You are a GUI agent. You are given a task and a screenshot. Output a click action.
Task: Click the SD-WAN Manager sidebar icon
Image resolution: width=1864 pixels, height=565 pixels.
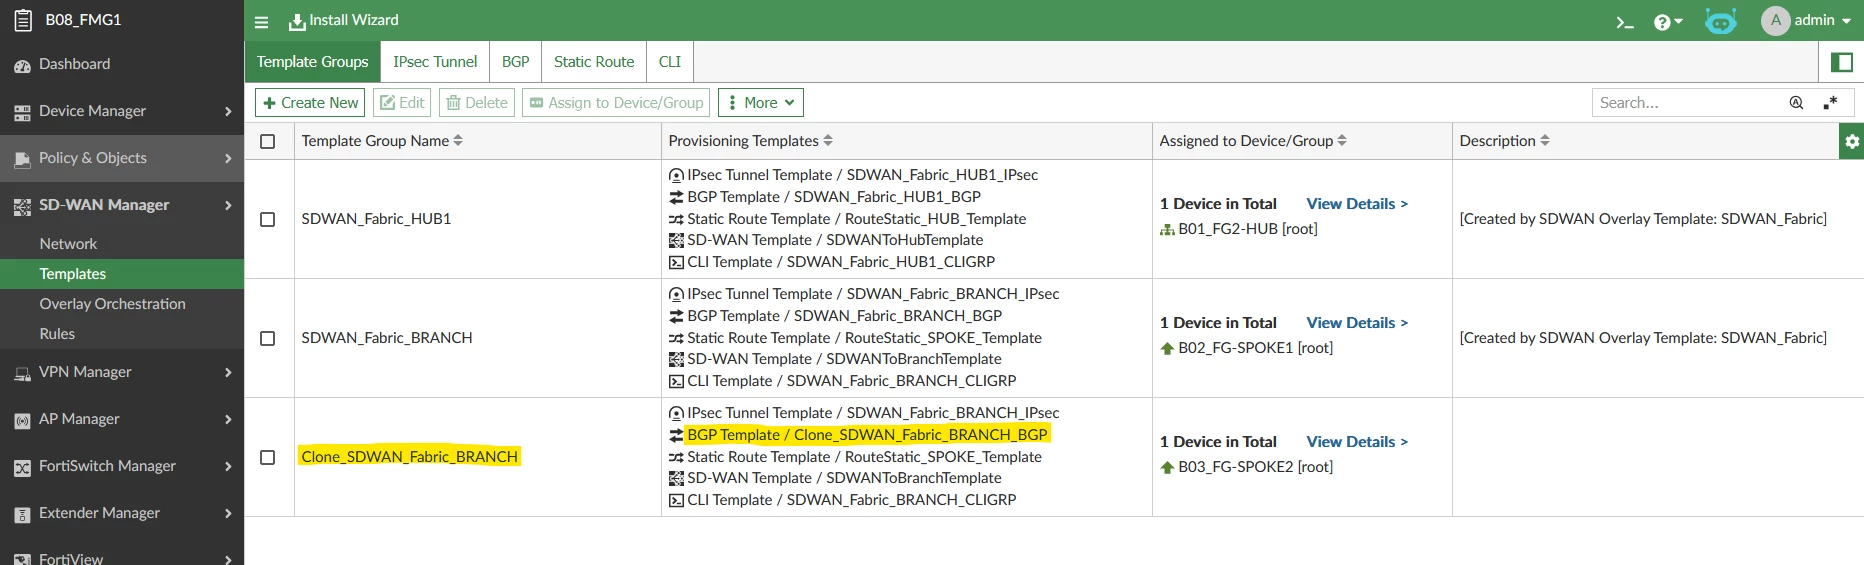(22, 206)
